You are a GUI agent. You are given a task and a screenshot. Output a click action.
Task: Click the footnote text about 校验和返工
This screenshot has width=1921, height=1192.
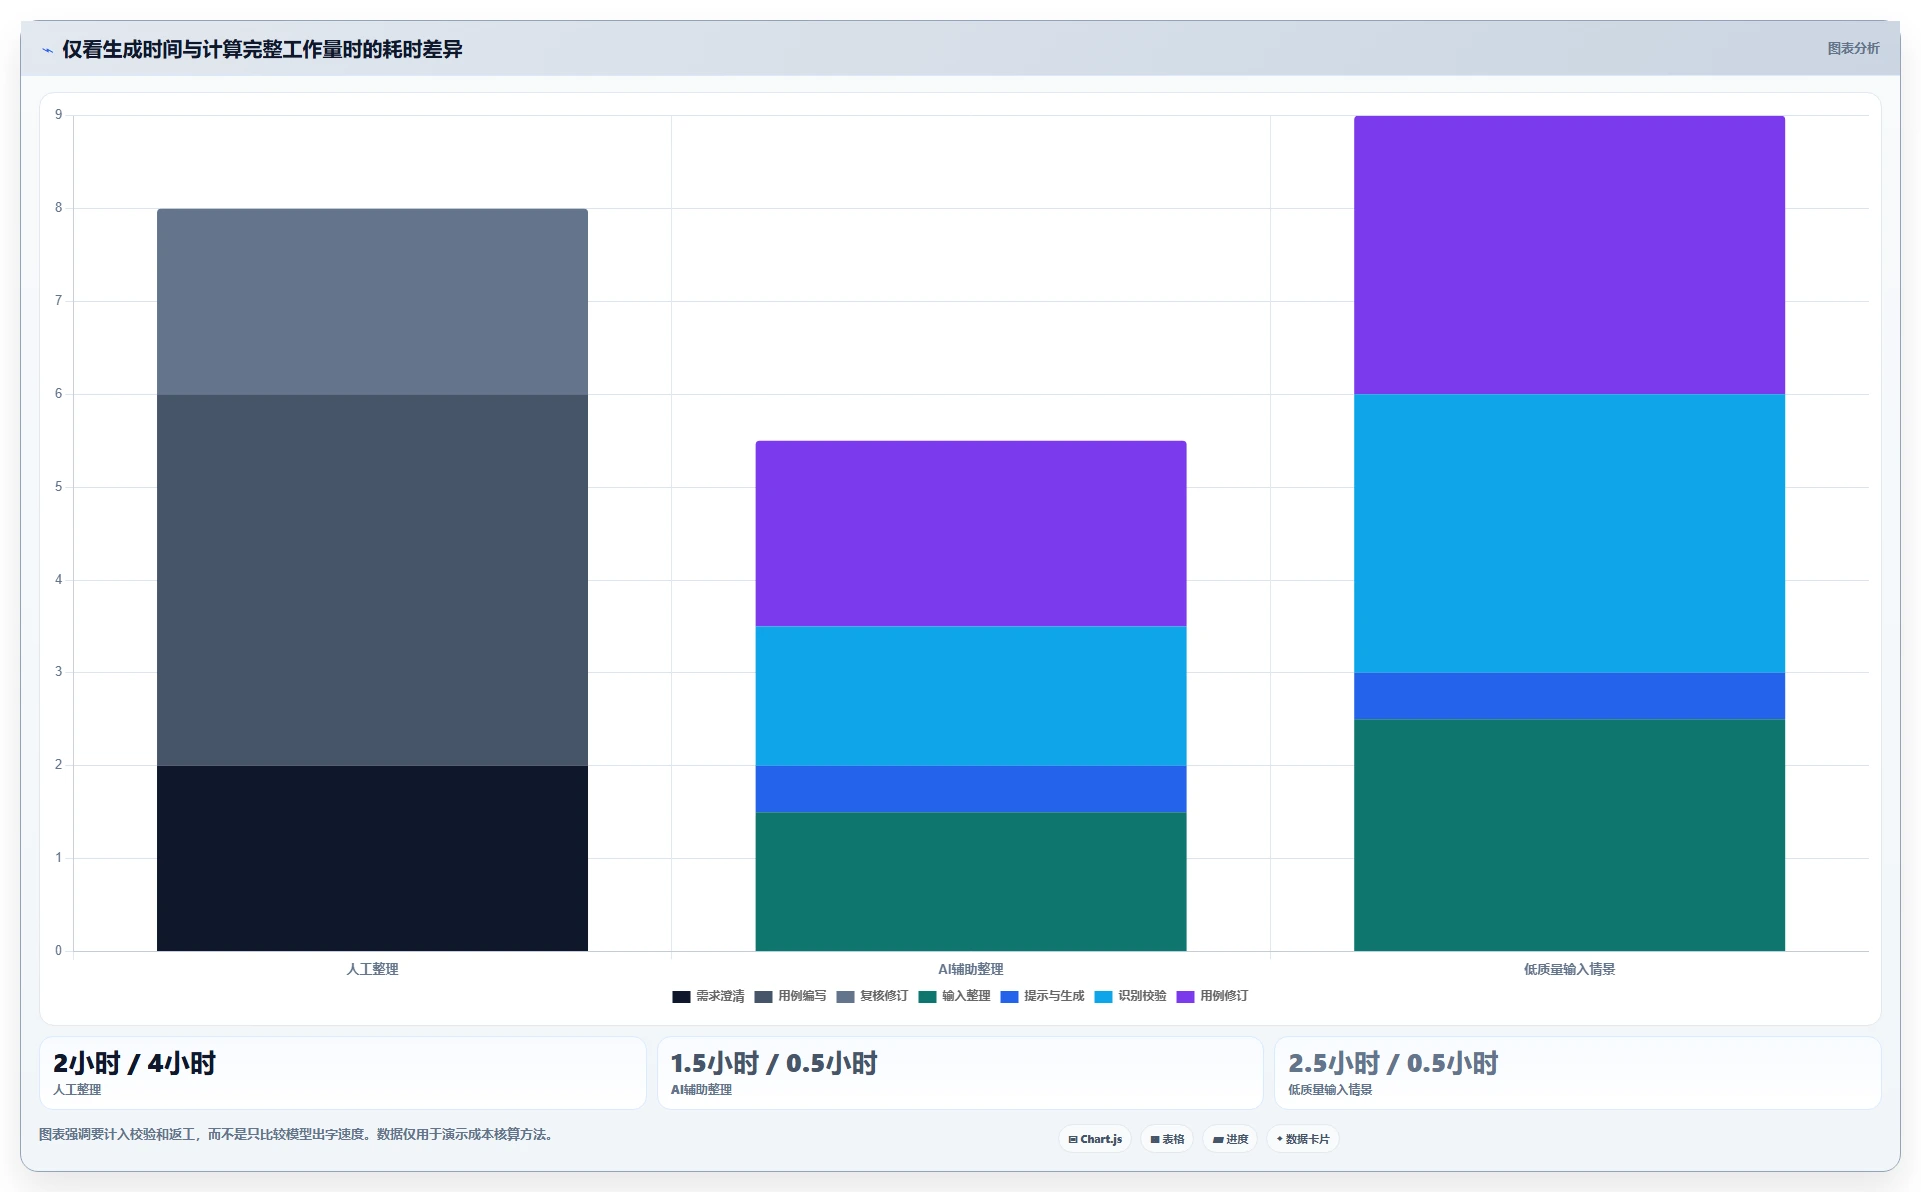click(x=296, y=1134)
